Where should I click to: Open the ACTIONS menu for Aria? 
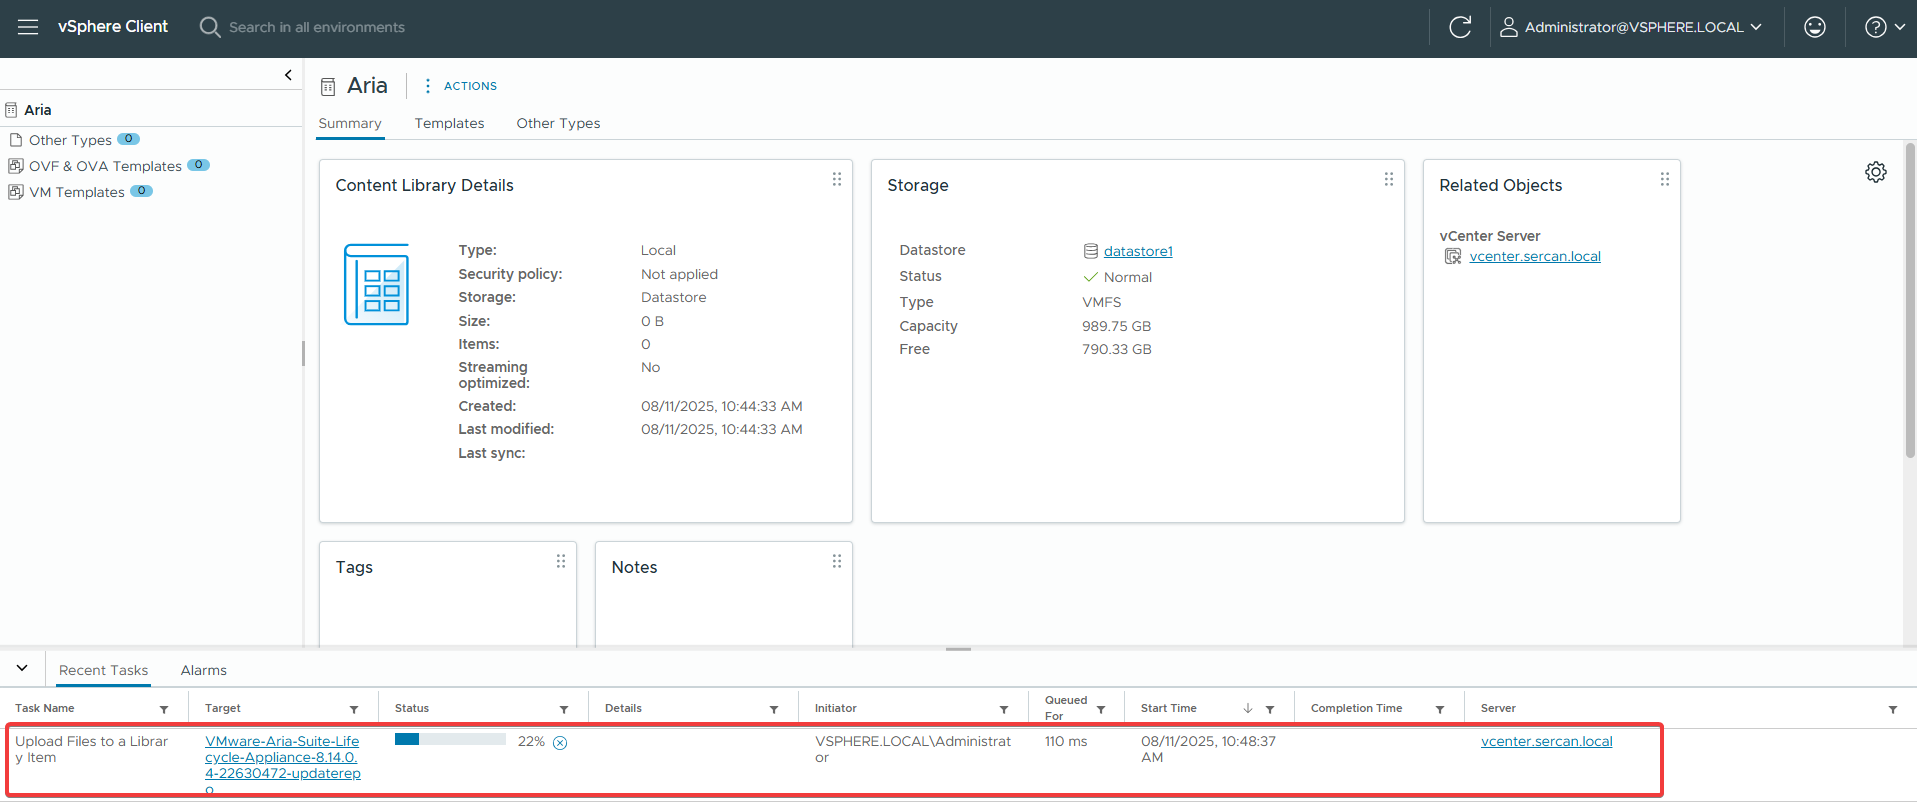tap(461, 86)
